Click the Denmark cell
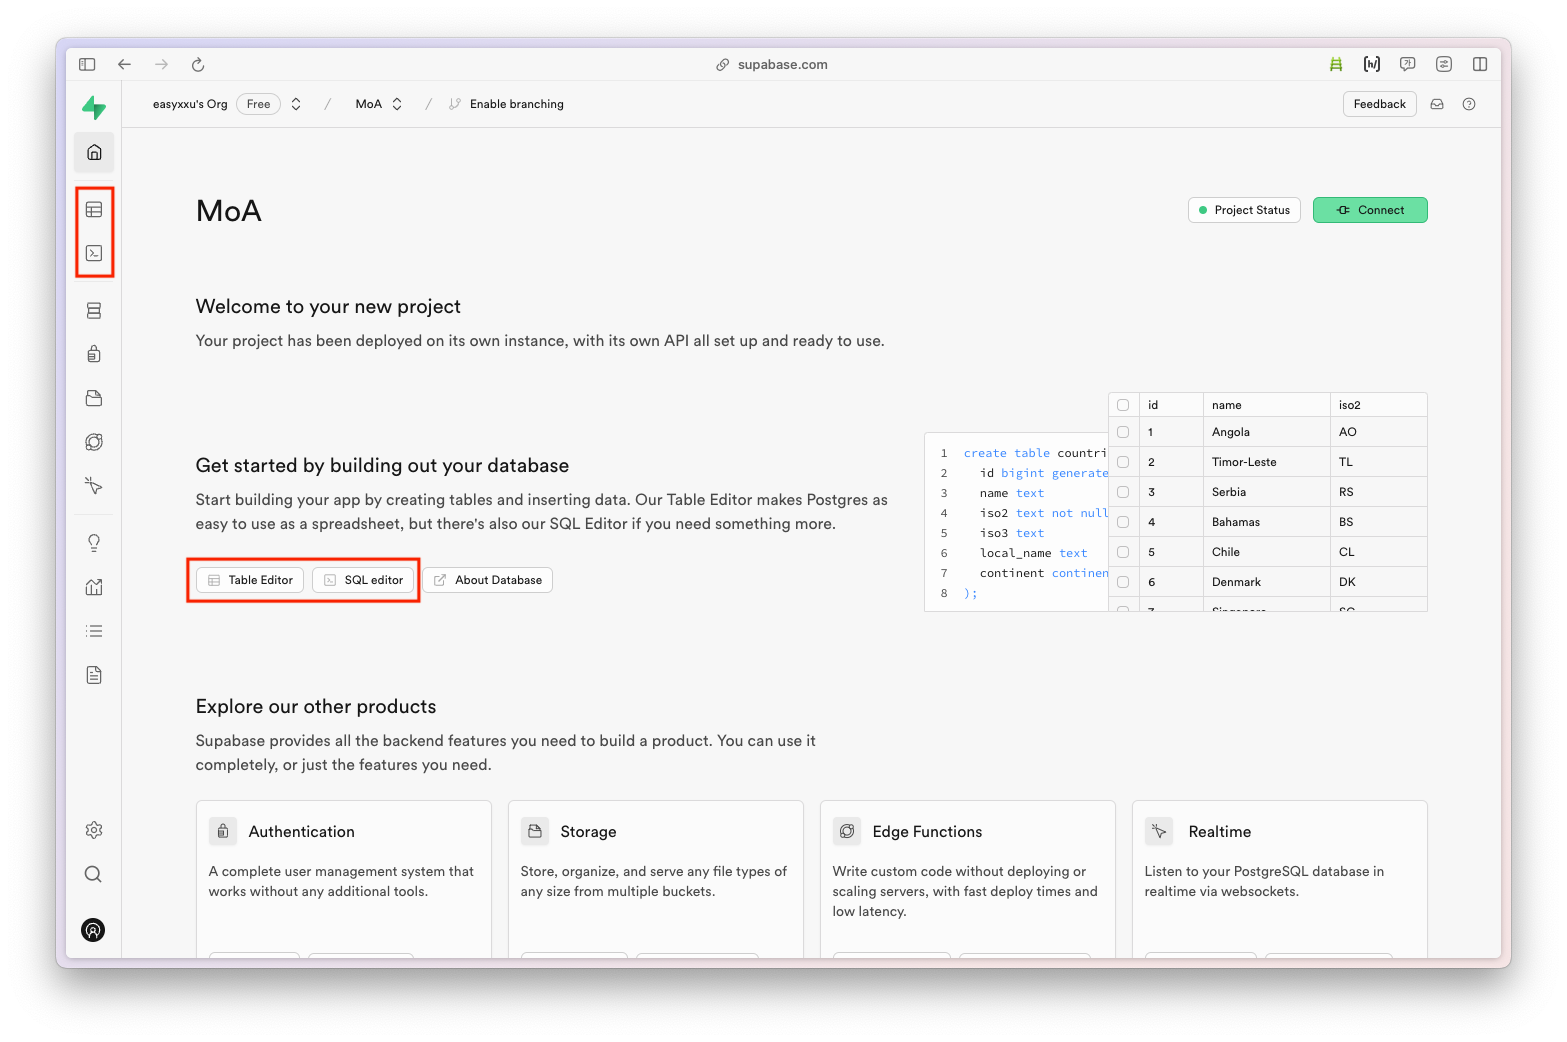1567x1042 pixels. pos(1267,582)
